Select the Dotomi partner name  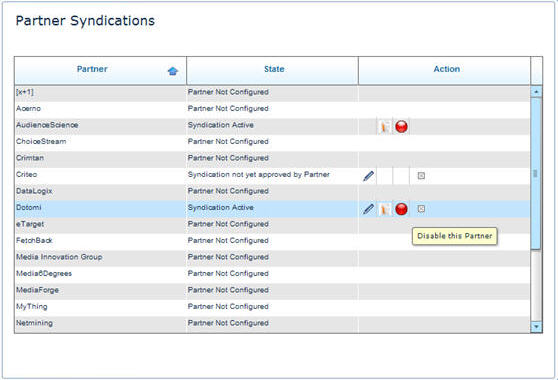coord(28,207)
